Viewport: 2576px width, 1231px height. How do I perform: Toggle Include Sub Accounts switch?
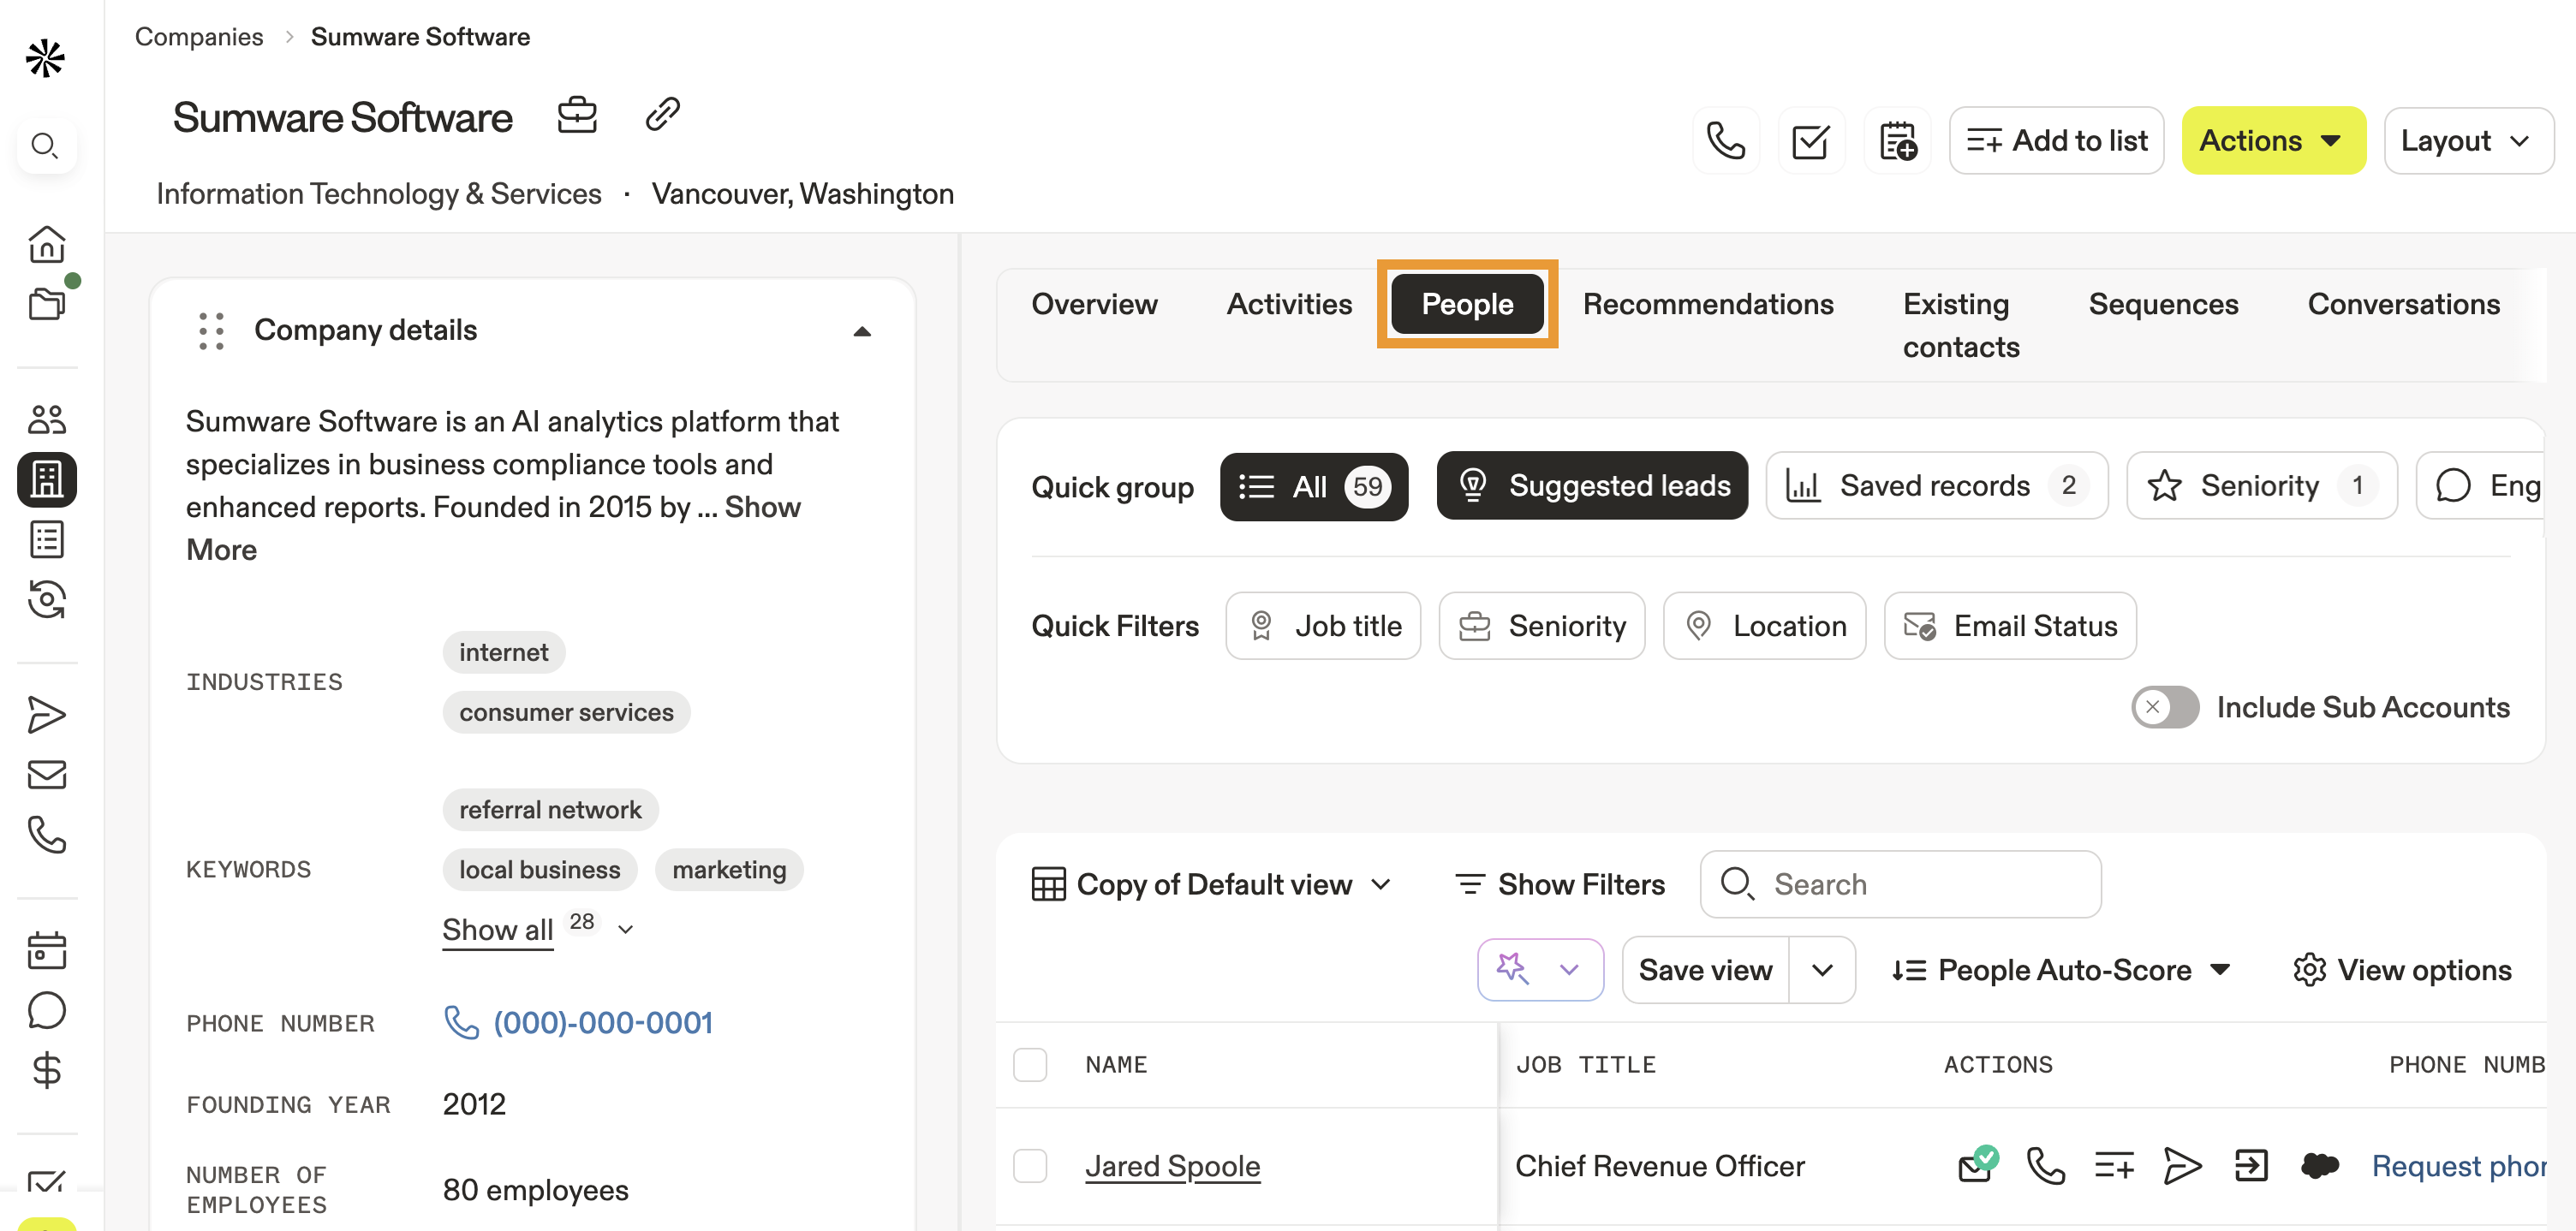click(2164, 707)
